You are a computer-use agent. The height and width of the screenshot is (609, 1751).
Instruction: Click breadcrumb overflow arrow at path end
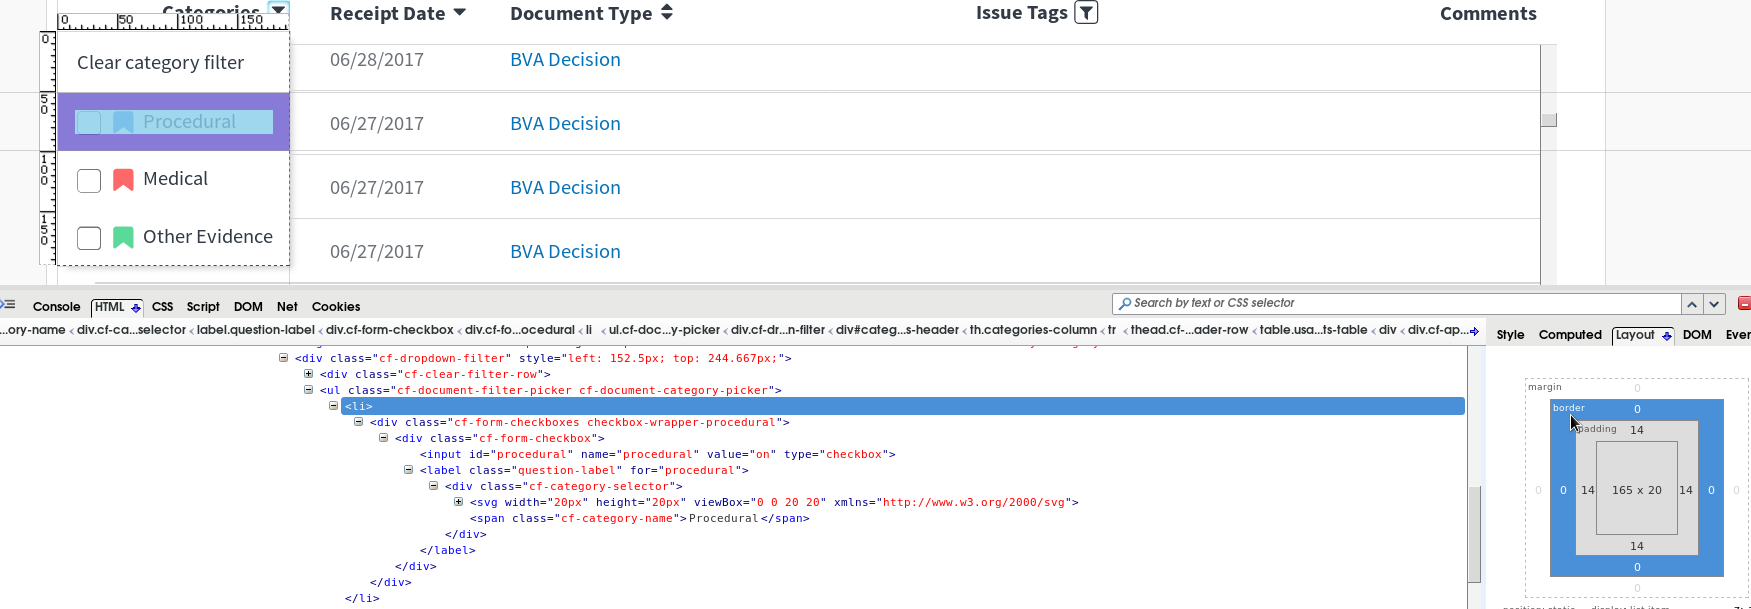coord(1474,331)
